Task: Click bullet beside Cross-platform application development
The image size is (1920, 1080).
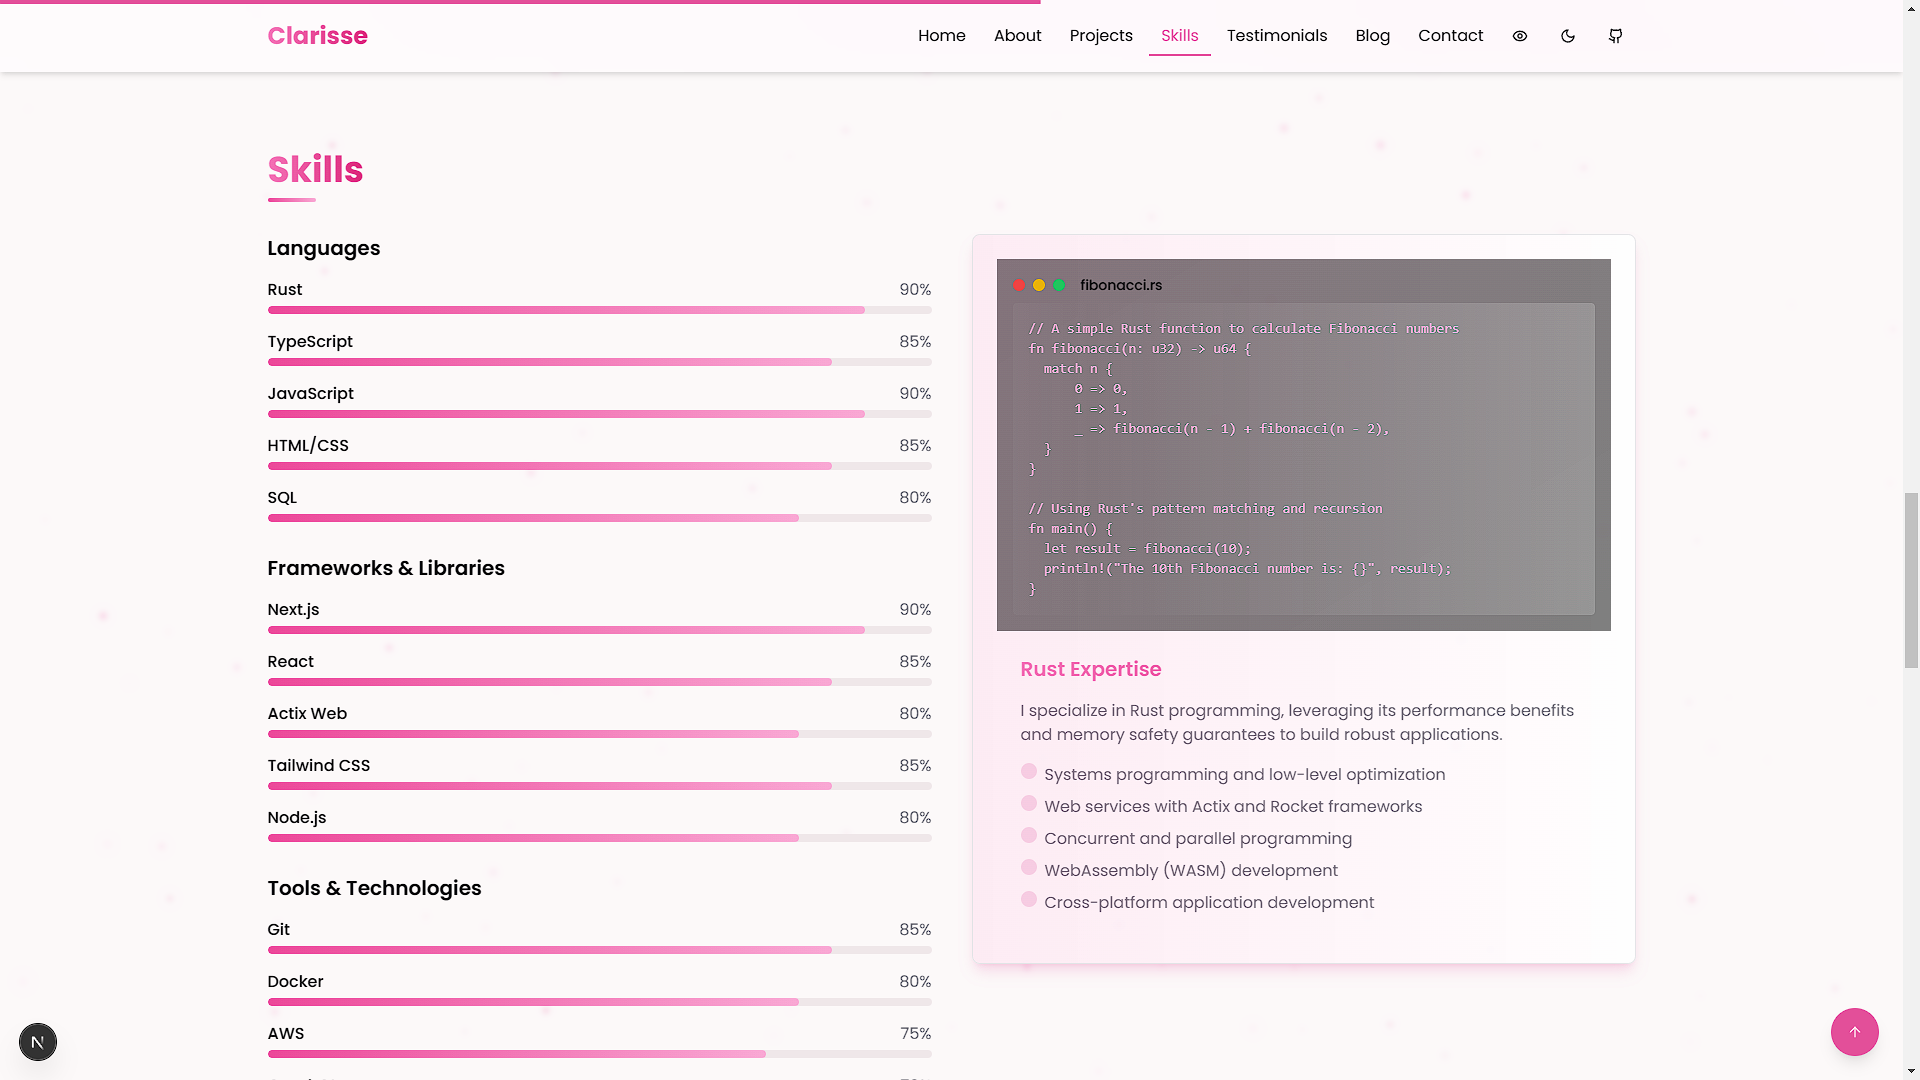Action: 1029,899
